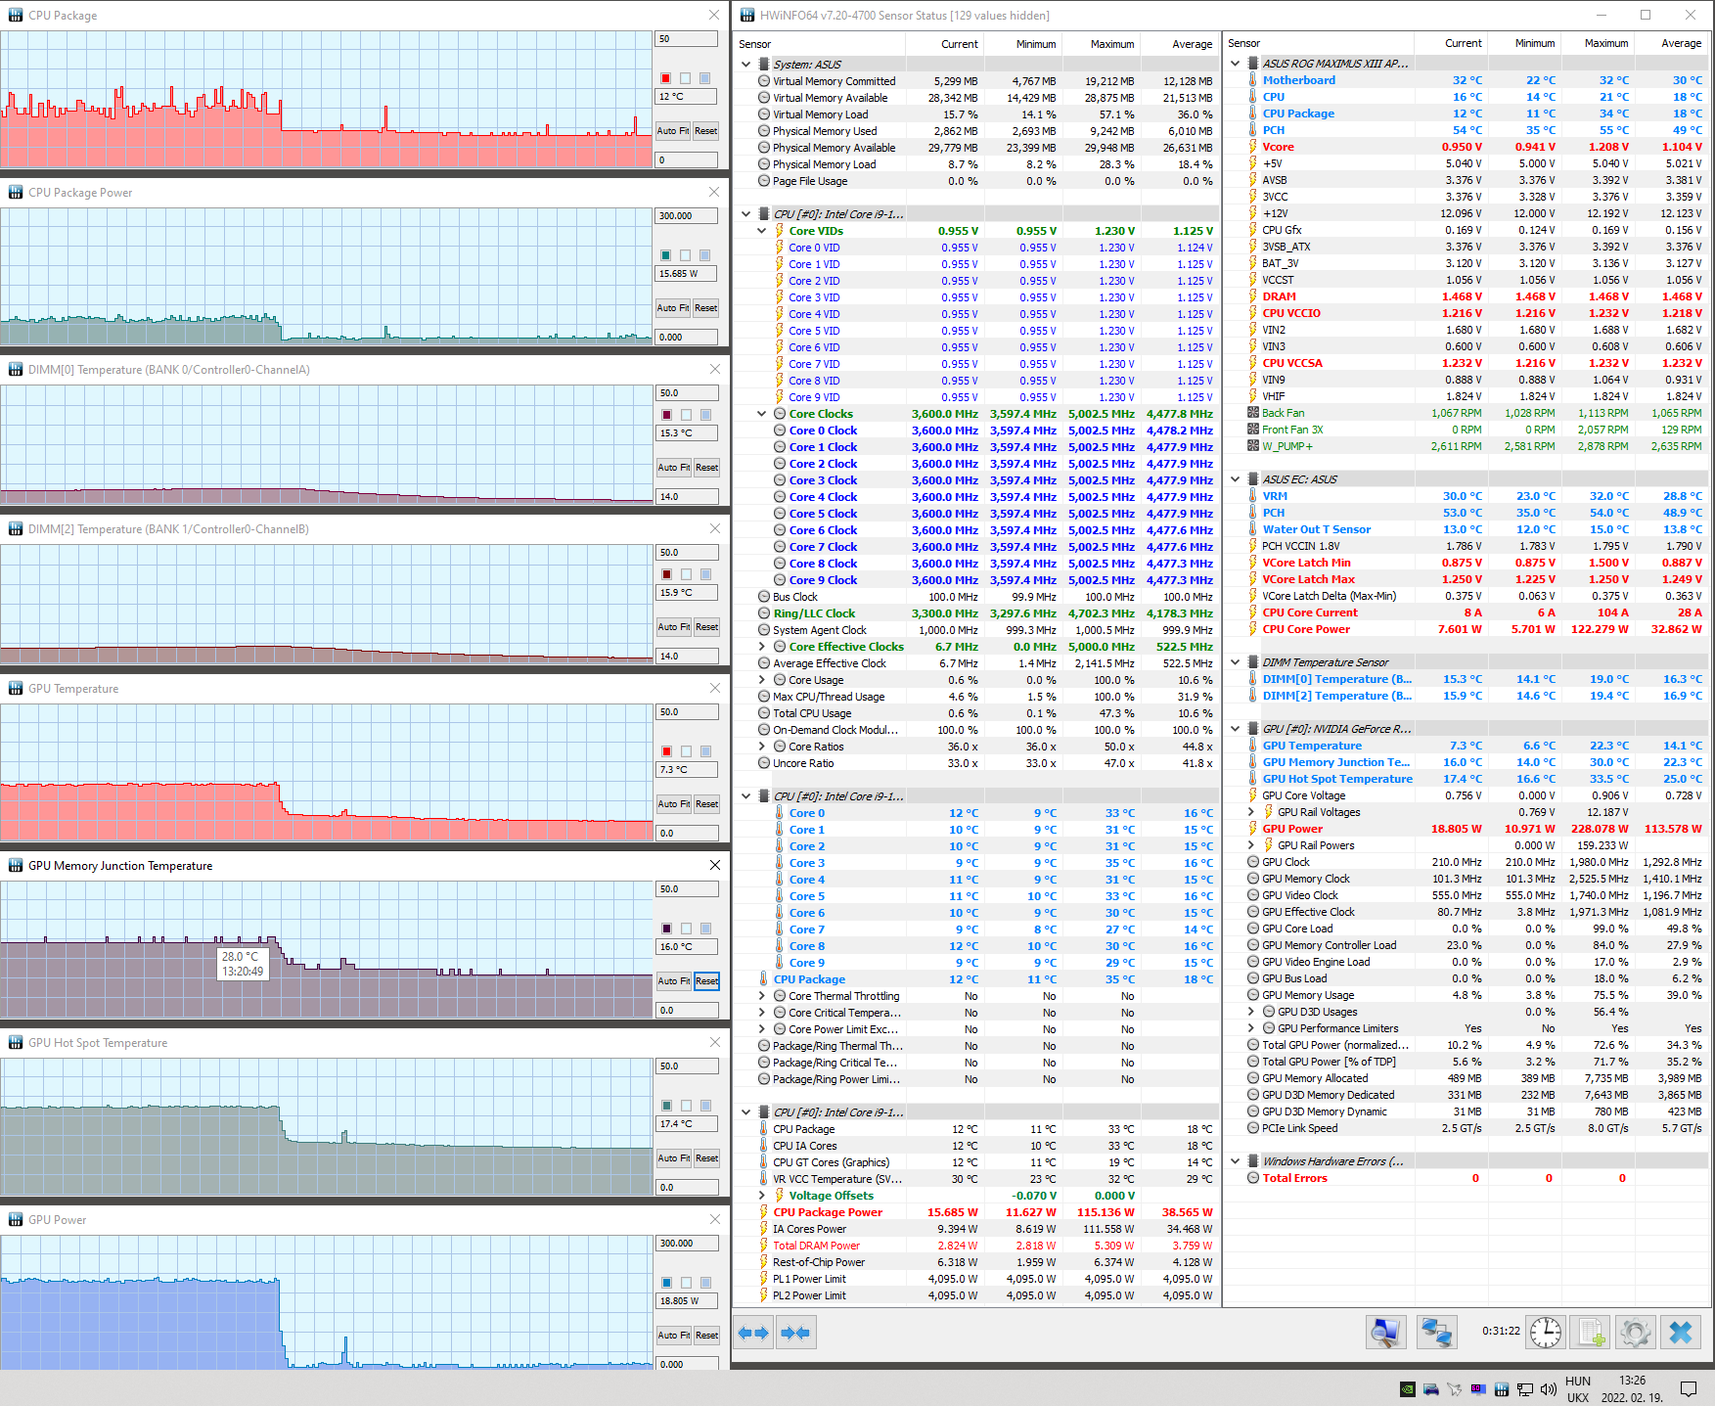Click Reset in DIMM[0] Temperature graph
The image size is (1715, 1406).
(706, 467)
